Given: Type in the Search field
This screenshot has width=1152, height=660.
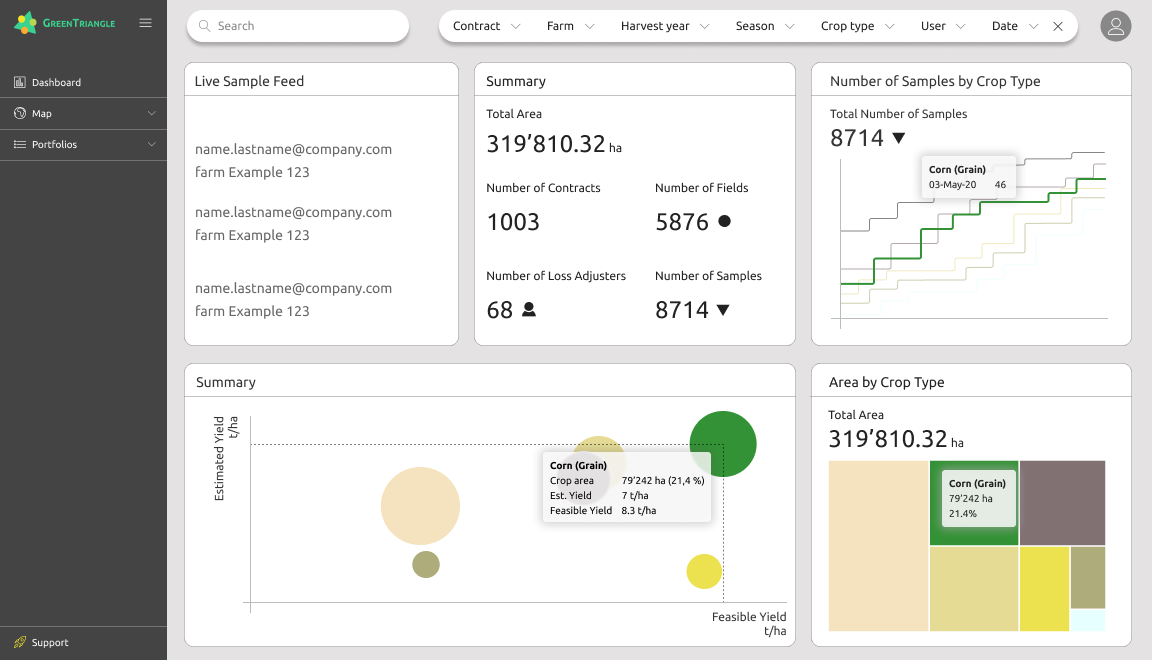Looking at the screenshot, I should coord(305,26).
